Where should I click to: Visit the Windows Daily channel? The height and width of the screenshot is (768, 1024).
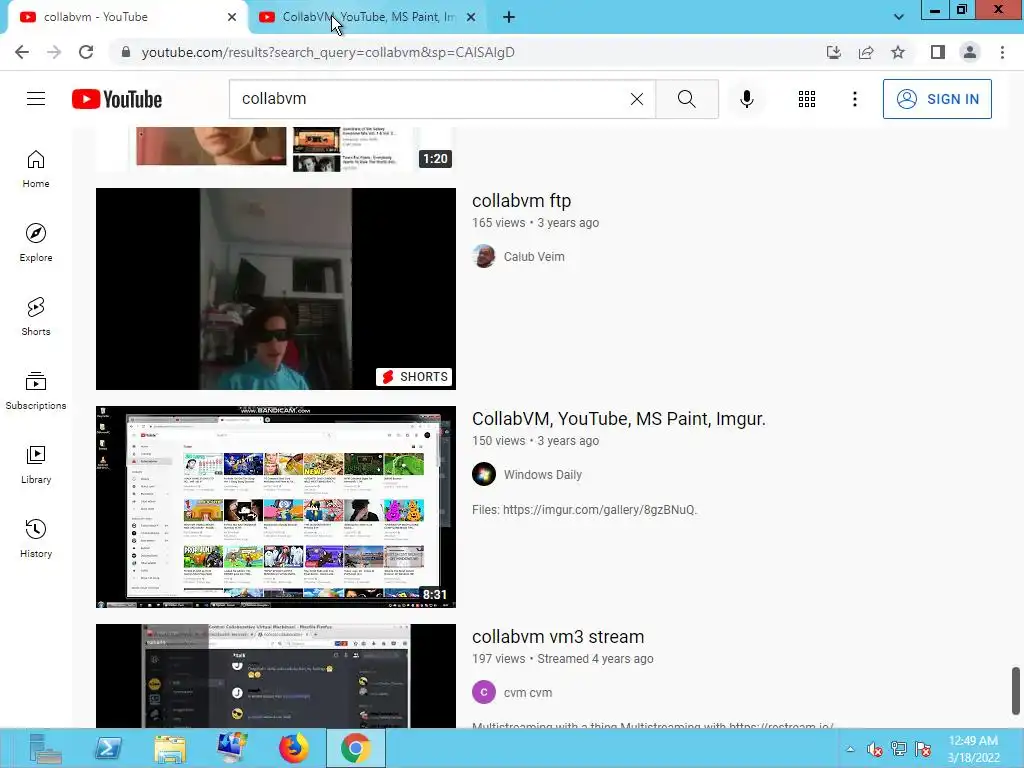pos(543,475)
